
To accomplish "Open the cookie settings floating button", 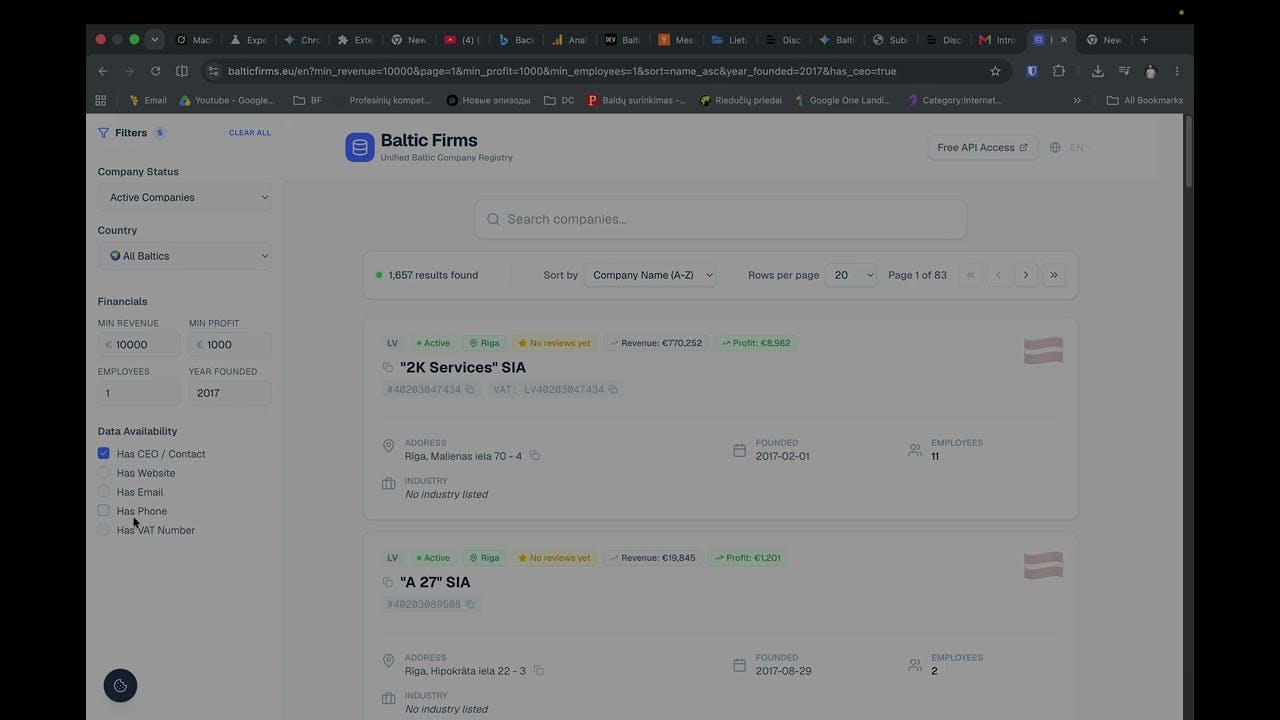I will pyautogui.click(x=120, y=685).
